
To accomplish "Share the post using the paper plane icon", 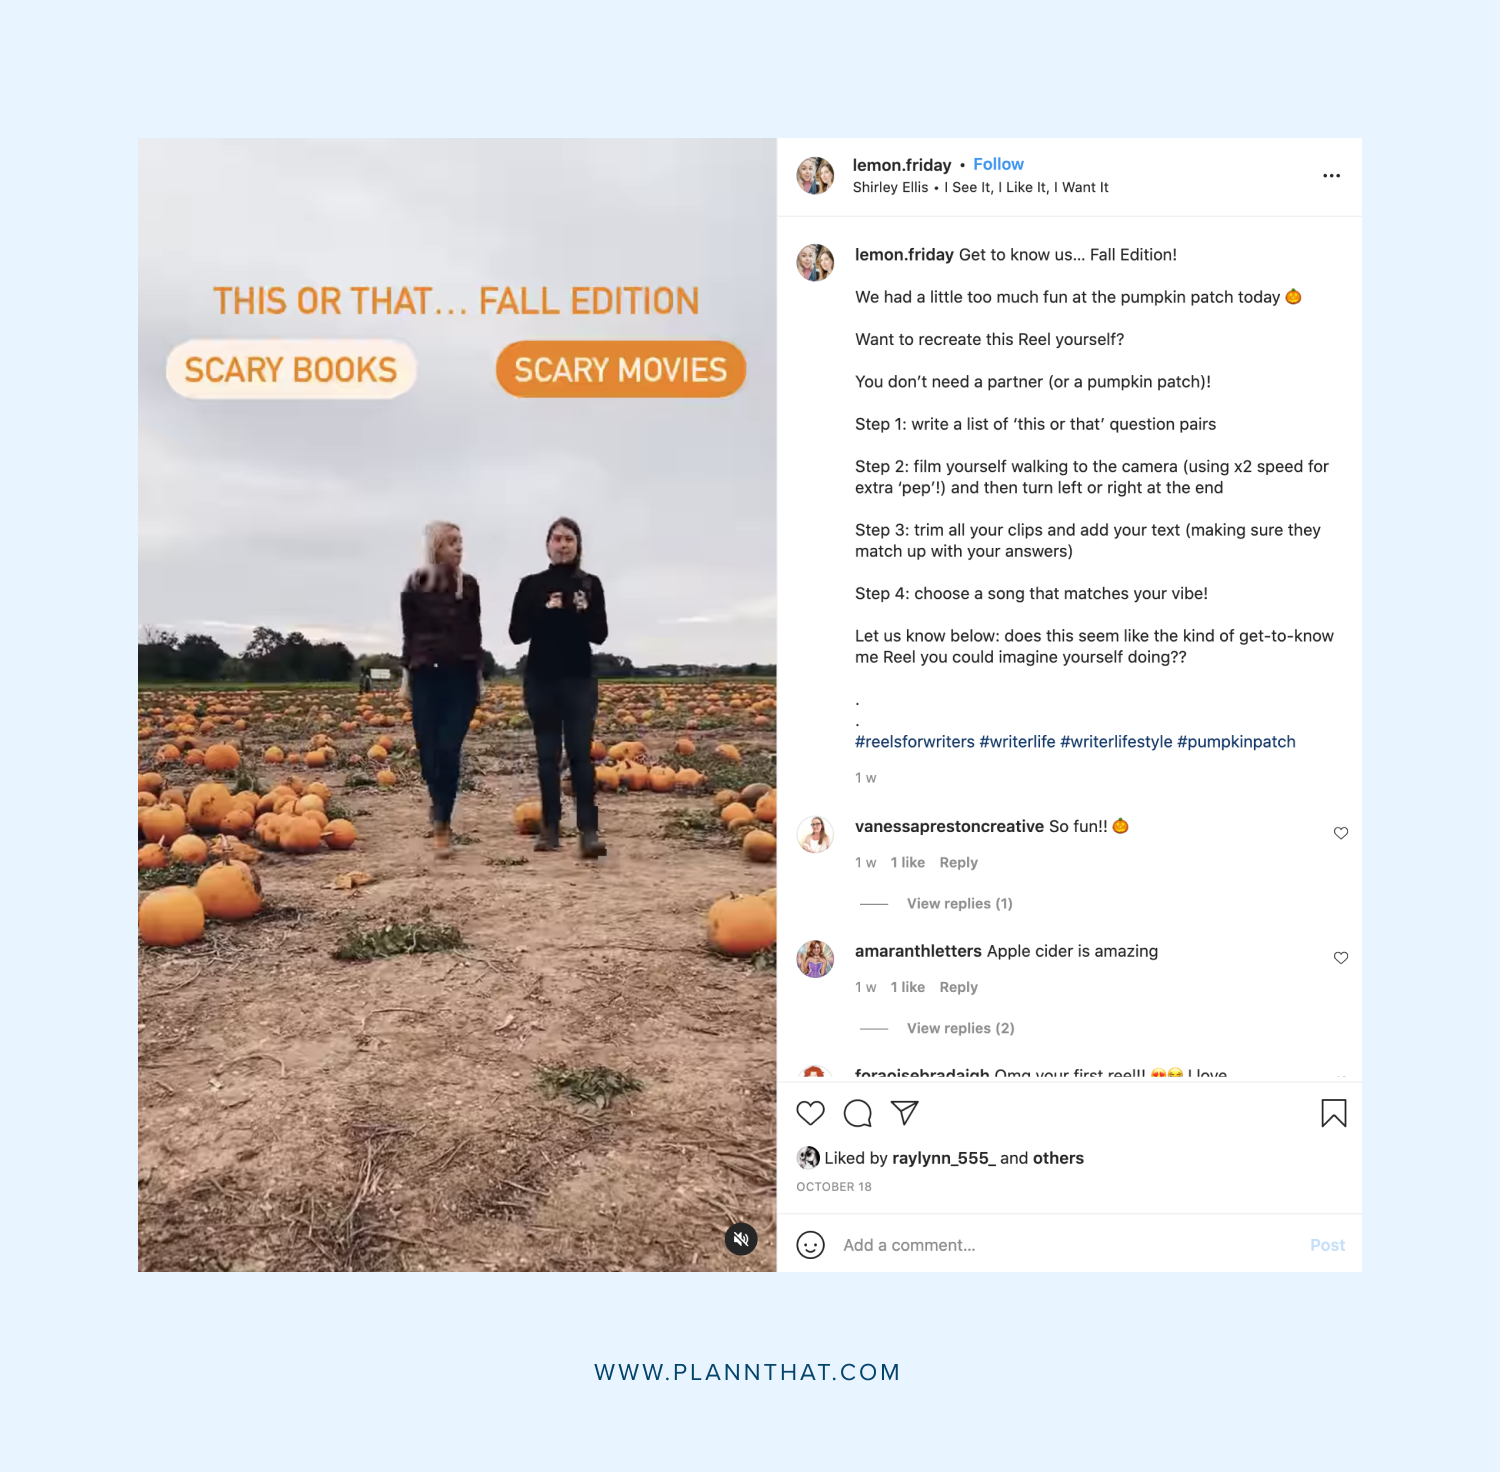I will (904, 1113).
